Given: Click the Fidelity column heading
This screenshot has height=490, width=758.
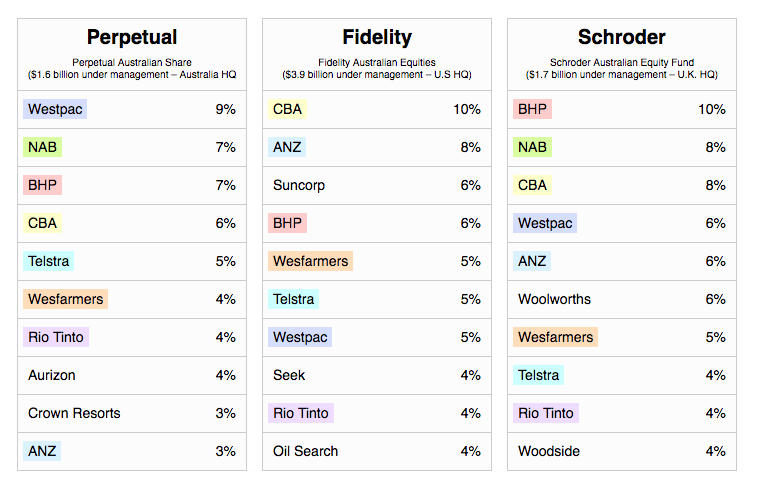Looking at the screenshot, I should click(377, 37).
